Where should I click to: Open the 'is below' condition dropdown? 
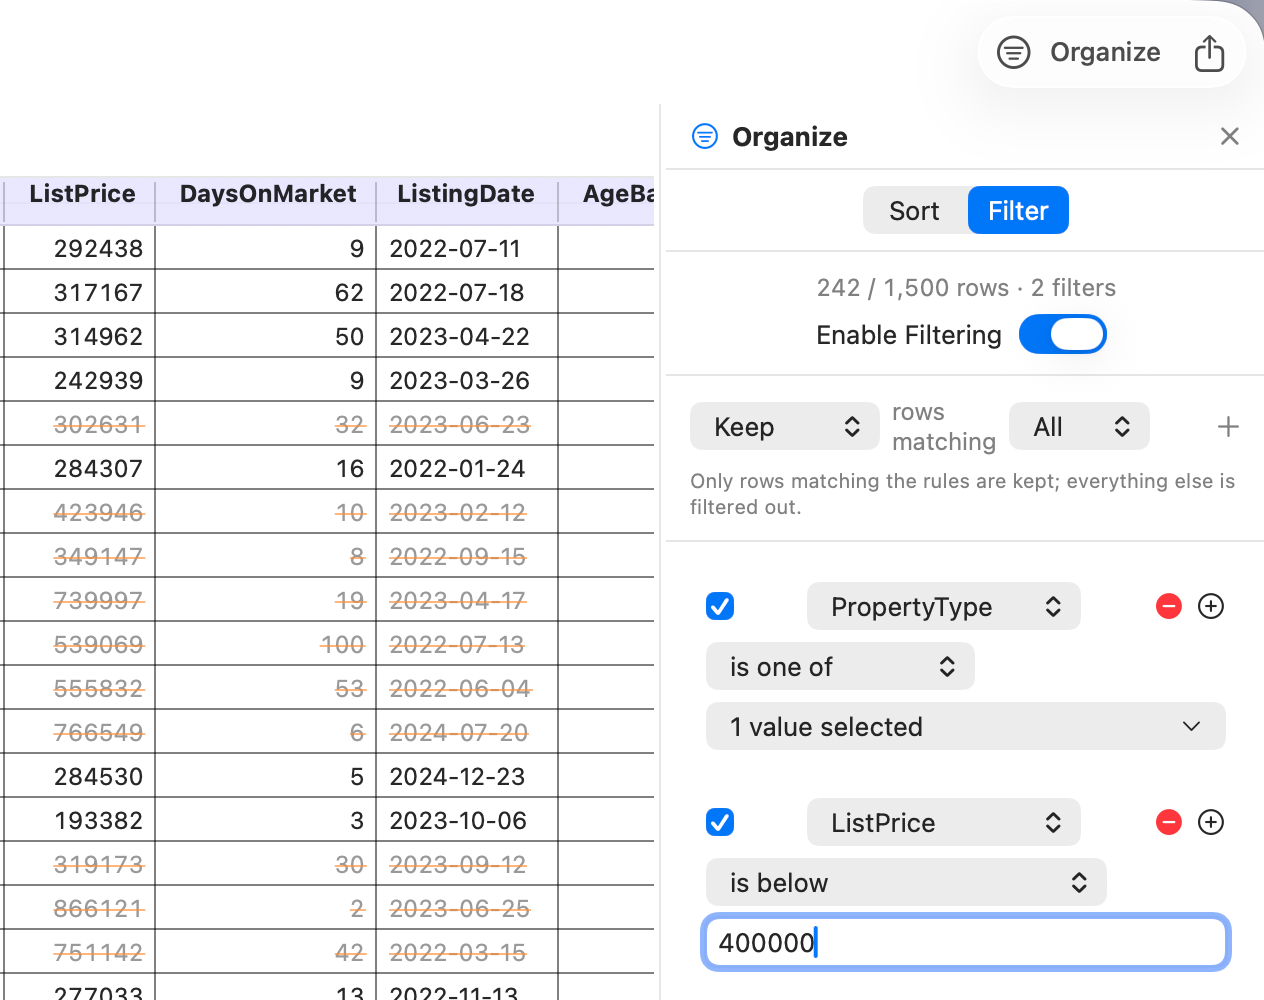pos(906,882)
